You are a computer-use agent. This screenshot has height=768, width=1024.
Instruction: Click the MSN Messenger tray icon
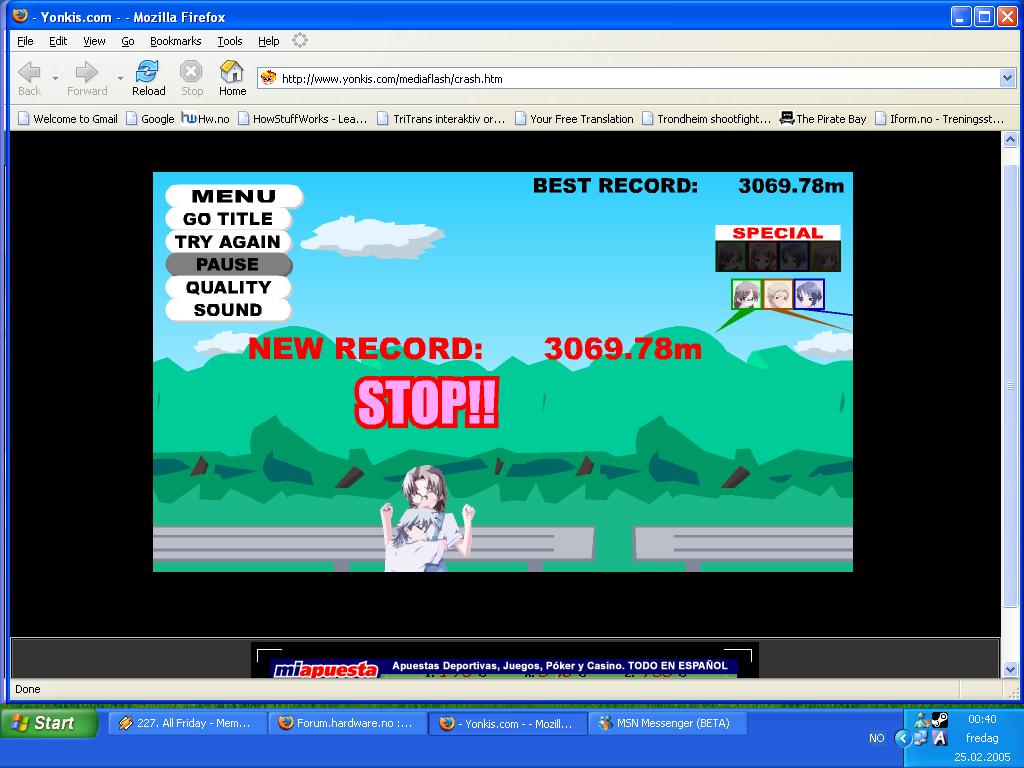point(922,720)
